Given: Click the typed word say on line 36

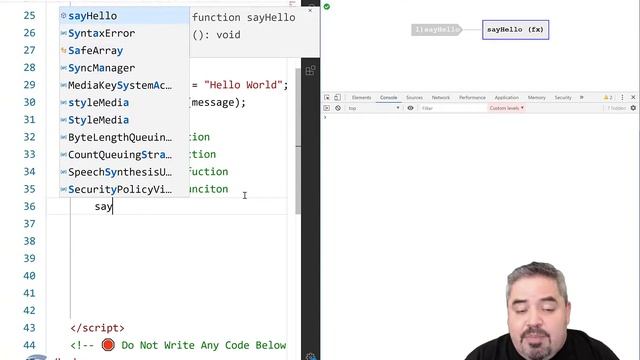Looking at the screenshot, I should pyautogui.click(x=103, y=207).
